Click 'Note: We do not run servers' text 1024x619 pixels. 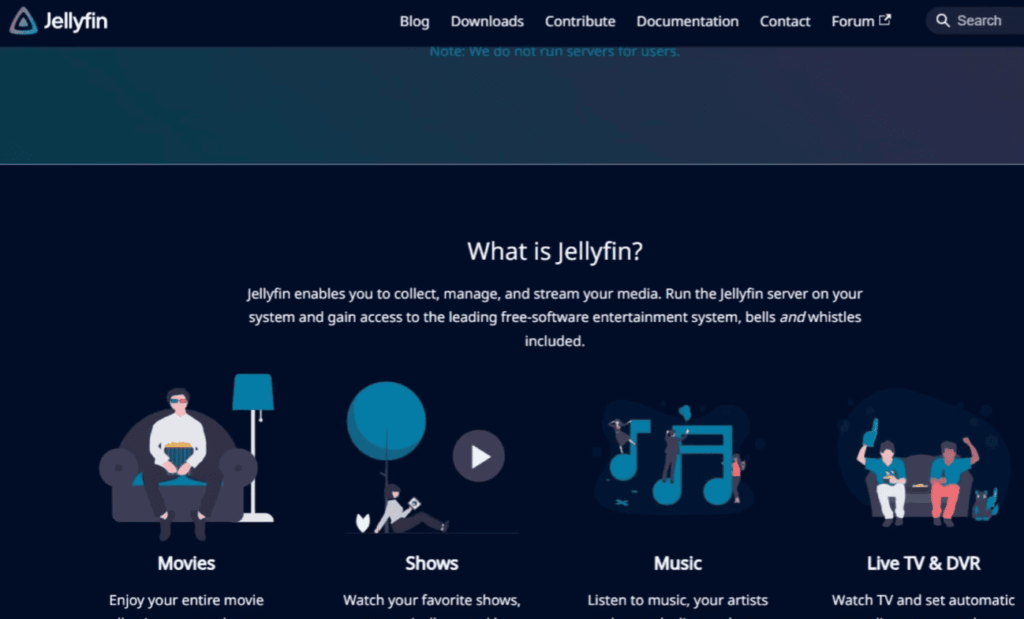554,52
